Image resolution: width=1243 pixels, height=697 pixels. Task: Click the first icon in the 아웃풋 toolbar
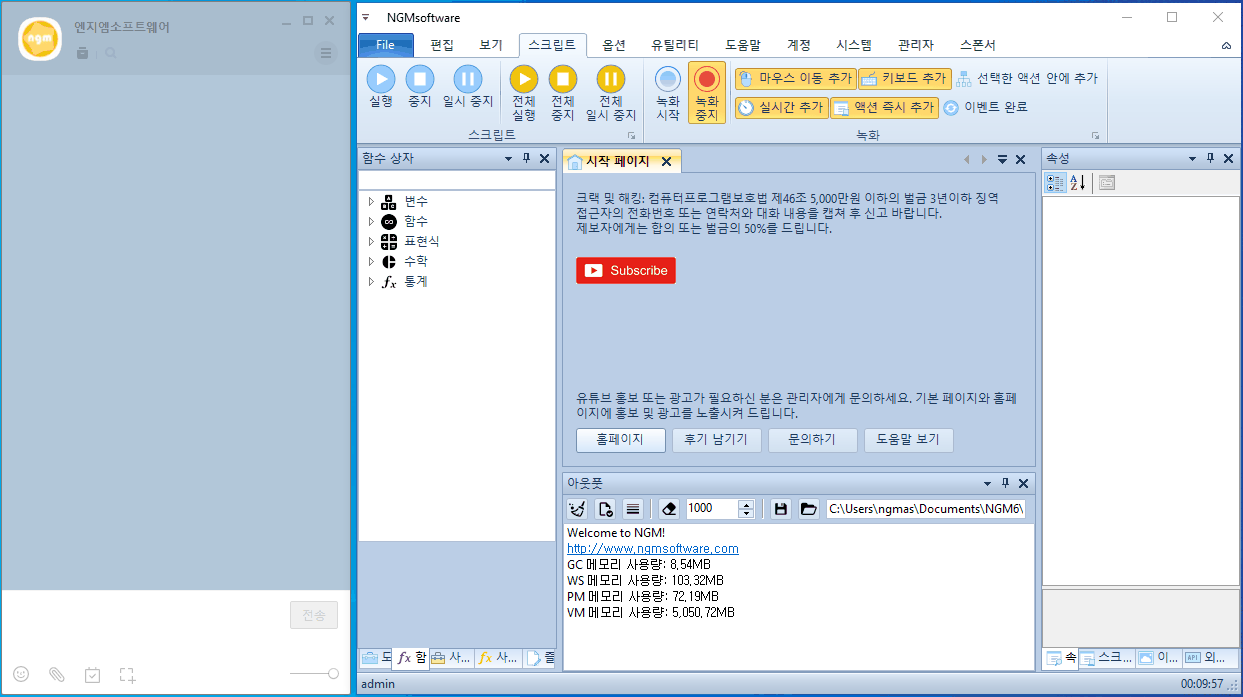578,508
